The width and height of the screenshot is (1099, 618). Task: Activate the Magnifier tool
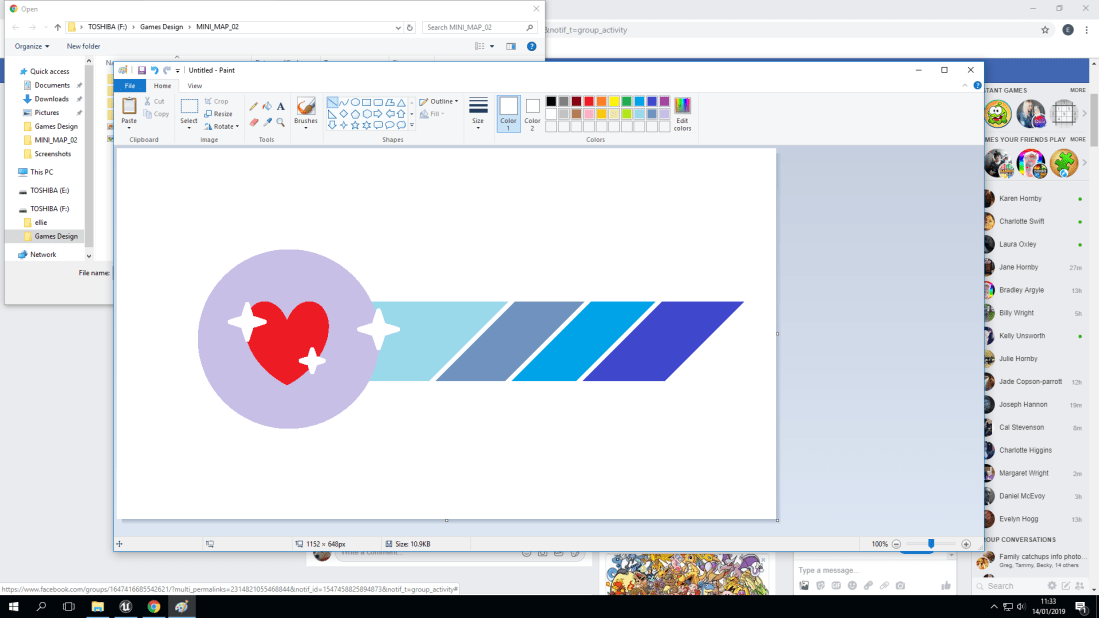pos(280,122)
